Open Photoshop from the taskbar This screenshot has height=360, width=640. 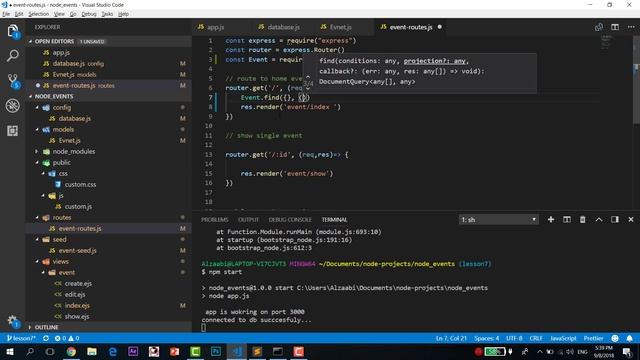coord(216,351)
